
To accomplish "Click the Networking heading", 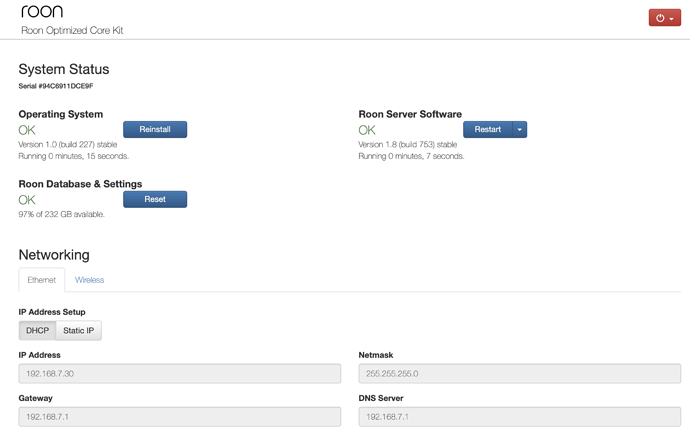I will click(54, 255).
